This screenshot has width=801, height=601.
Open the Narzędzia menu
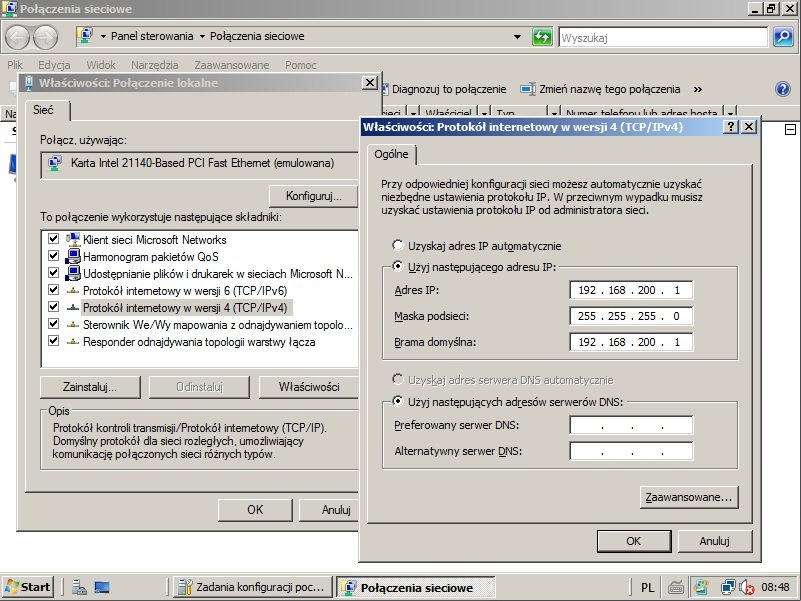coord(155,65)
